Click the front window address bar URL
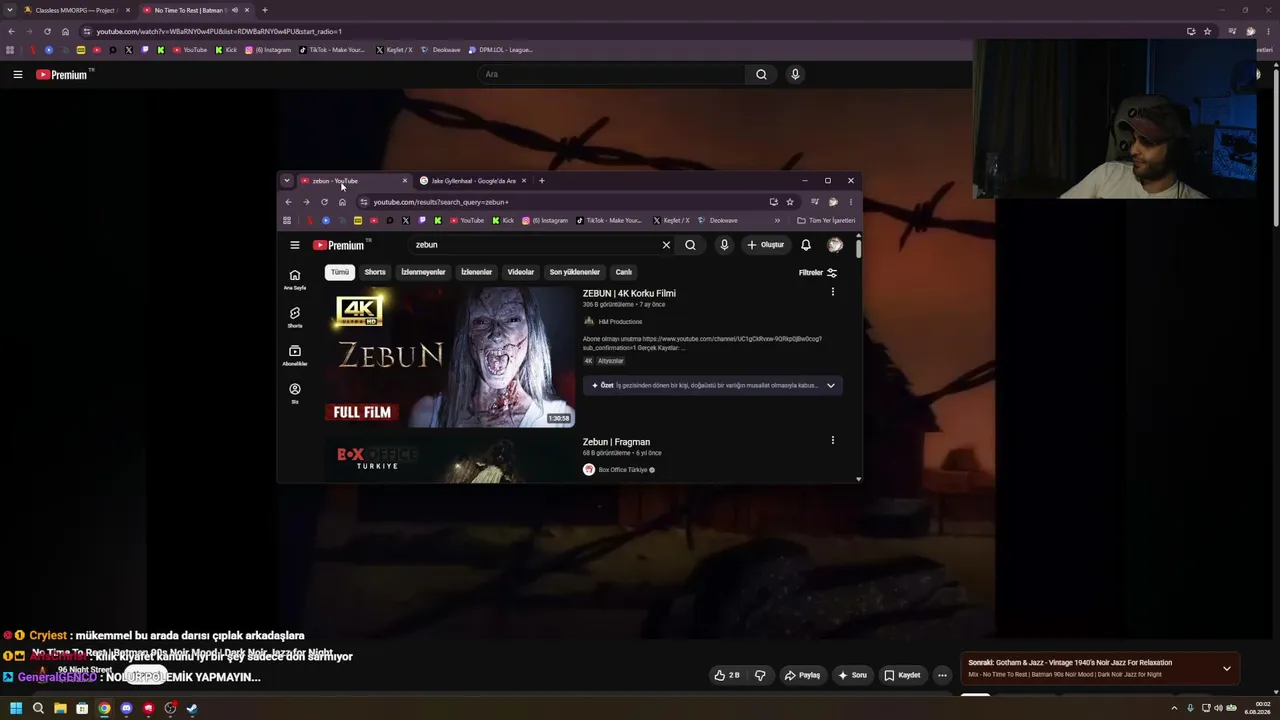Image resolution: width=1280 pixels, height=720 pixels. coord(441,202)
